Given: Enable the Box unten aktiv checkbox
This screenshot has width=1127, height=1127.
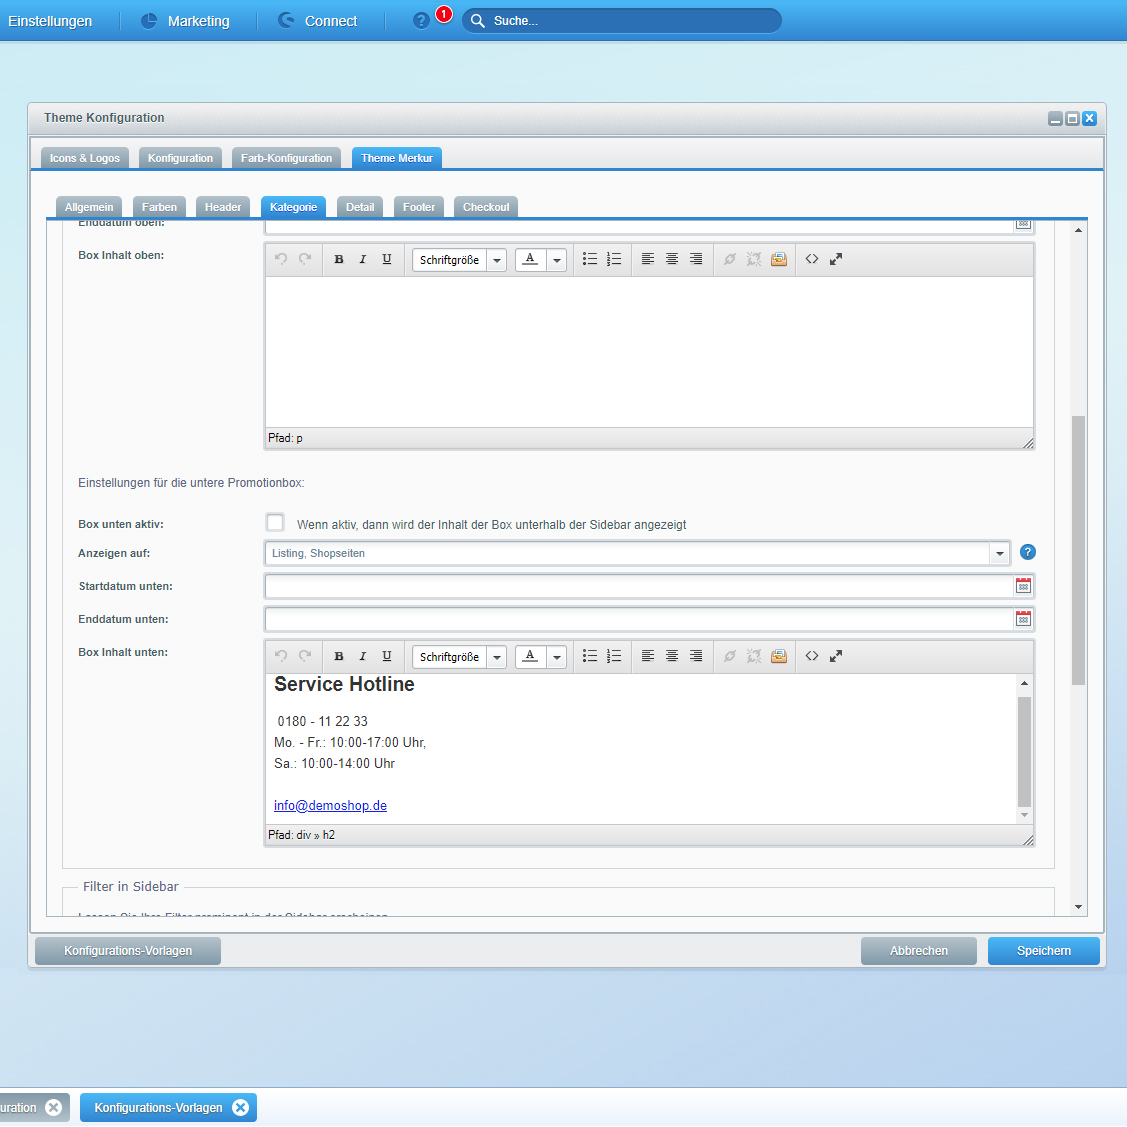Looking at the screenshot, I should 275,522.
